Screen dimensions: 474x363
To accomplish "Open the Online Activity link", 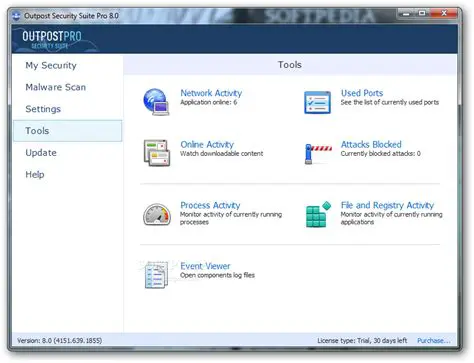I will (x=207, y=144).
